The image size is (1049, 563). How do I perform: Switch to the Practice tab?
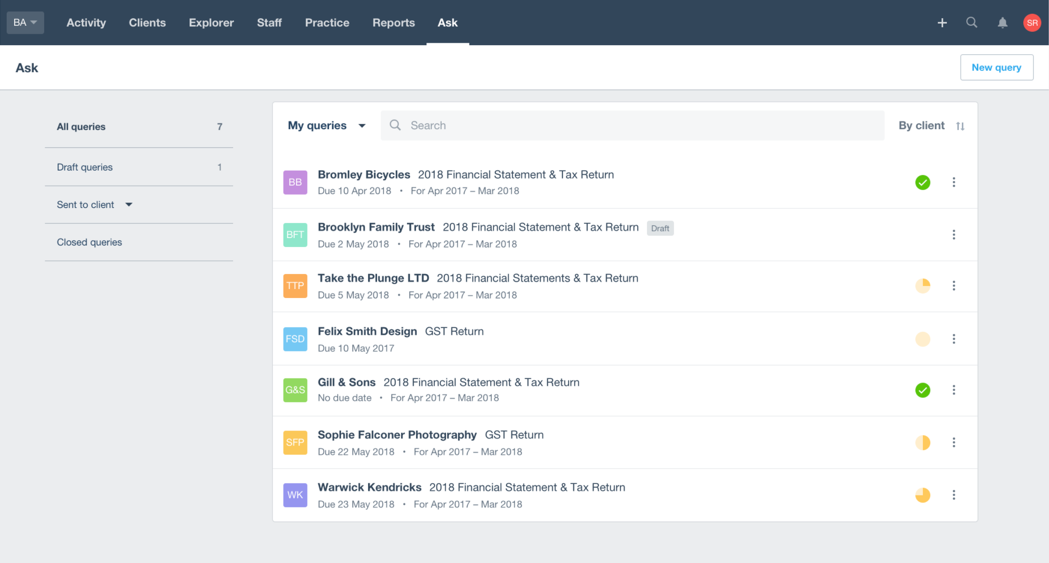click(327, 23)
